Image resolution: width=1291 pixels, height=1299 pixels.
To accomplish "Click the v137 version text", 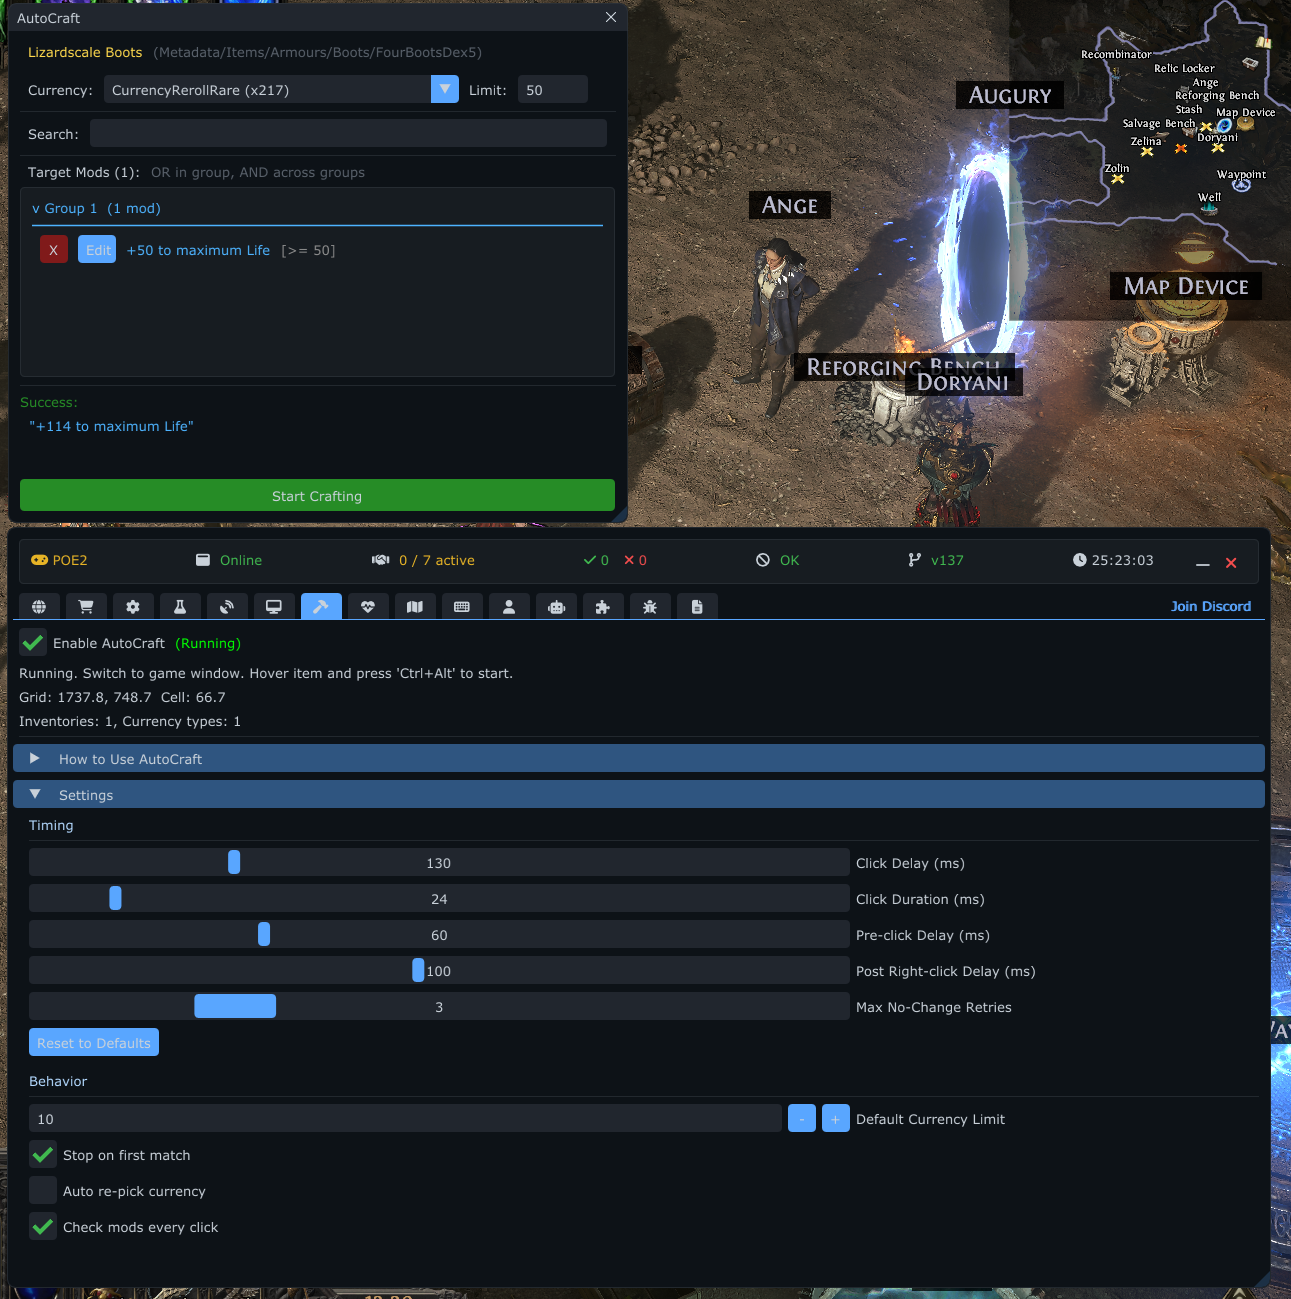I will [947, 560].
